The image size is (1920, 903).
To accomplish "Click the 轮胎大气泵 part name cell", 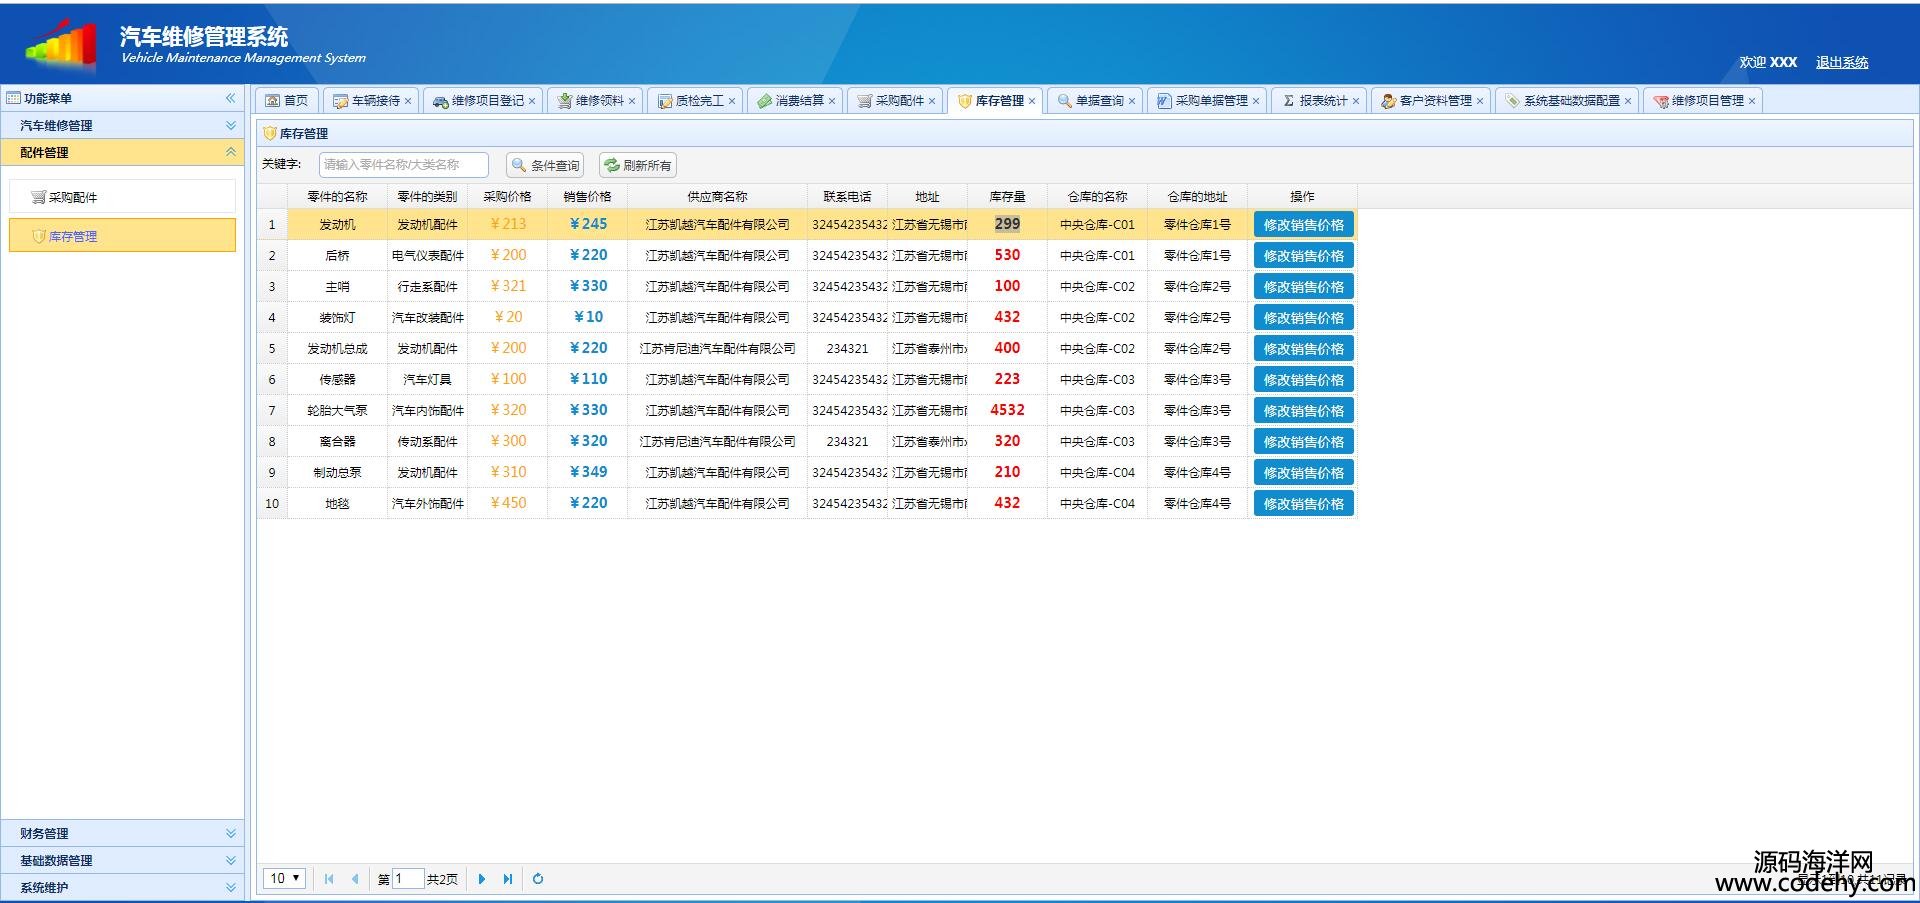I will pos(337,411).
